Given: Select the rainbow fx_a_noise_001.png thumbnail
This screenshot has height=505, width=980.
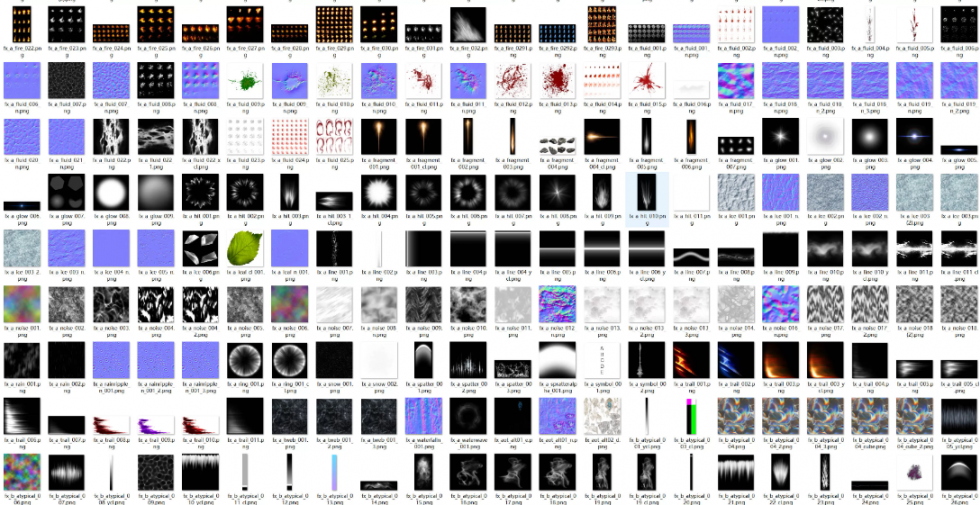Looking at the screenshot, I should 22,304.
